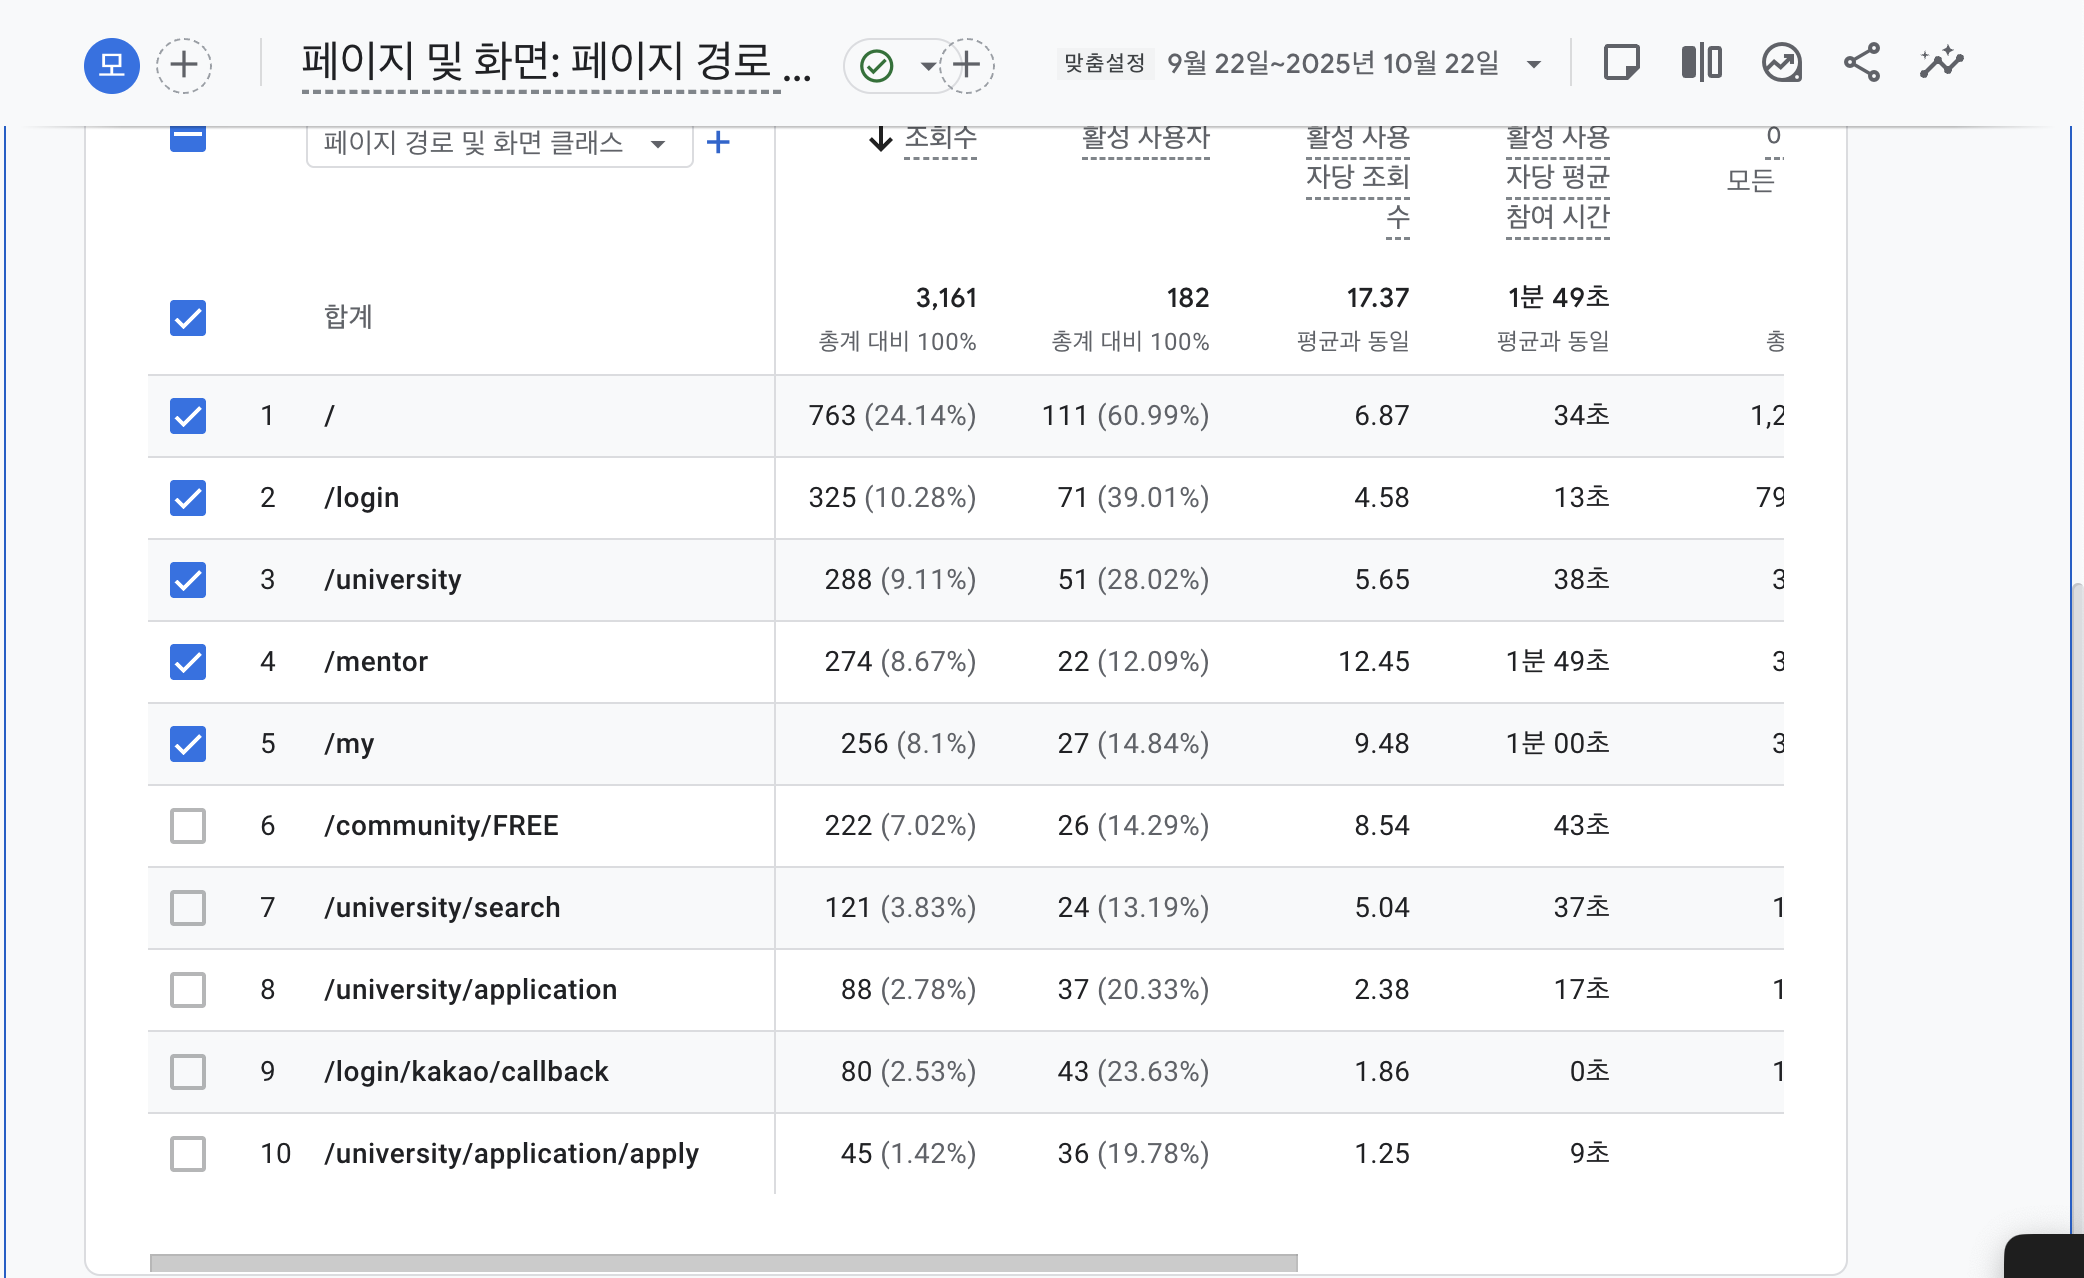The image size is (2084, 1278).
Task: Click the blue '모' segment avatar
Action: pyautogui.click(x=111, y=65)
